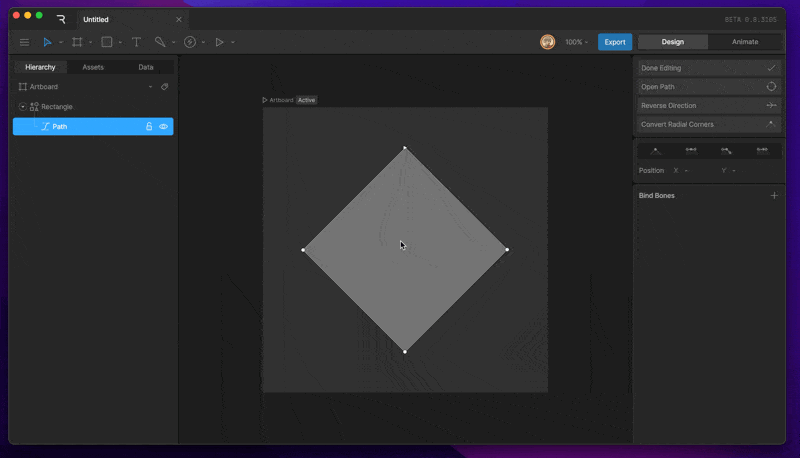Click the Events lightning bolt tool
Screen dimensions: 800x458
190,42
